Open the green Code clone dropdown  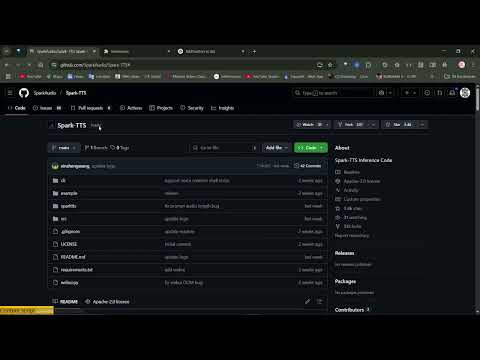(x=311, y=148)
